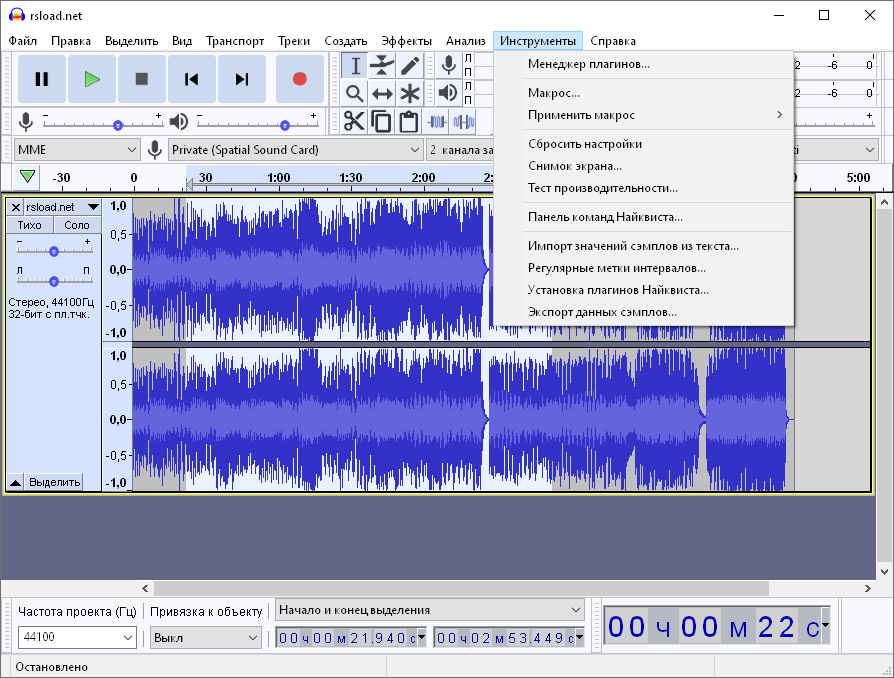Paste audio from the clipboard icon
The height and width of the screenshot is (678, 894).
410,121
